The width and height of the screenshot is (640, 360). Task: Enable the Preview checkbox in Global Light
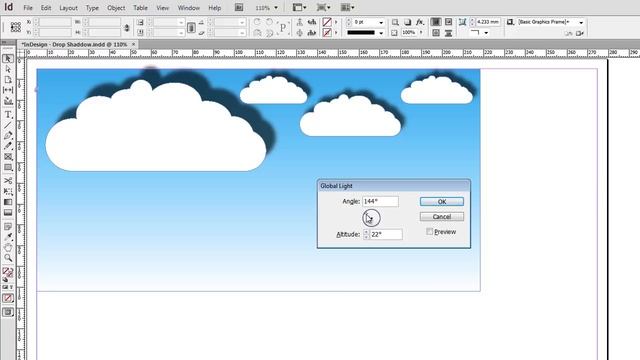click(x=429, y=231)
